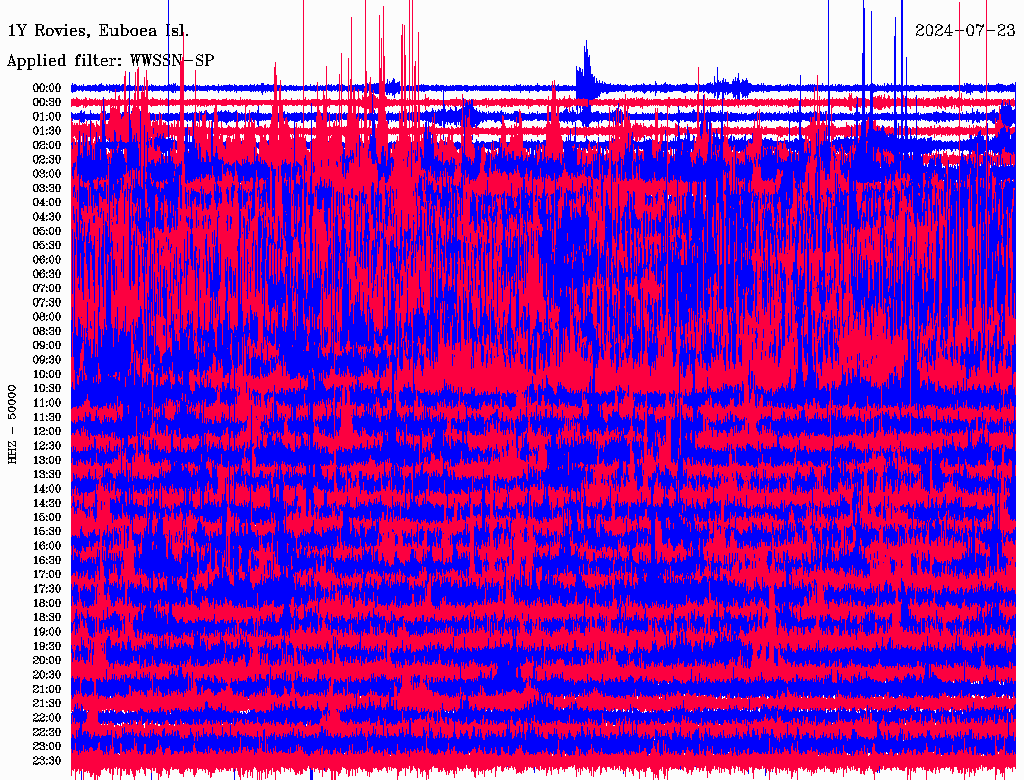Click the date label 2024-07-23
The width and height of the screenshot is (1024, 780).
coord(965,30)
